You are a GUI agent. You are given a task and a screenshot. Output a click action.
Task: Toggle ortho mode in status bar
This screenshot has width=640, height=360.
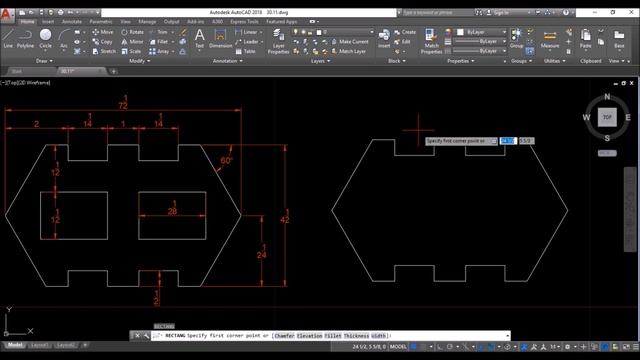[440, 347]
